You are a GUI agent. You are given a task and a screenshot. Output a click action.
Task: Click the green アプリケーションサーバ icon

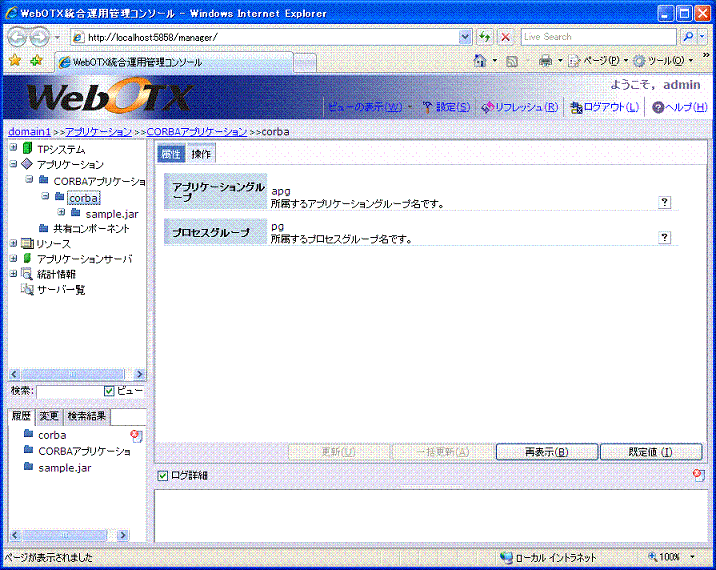click(x=27, y=258)
